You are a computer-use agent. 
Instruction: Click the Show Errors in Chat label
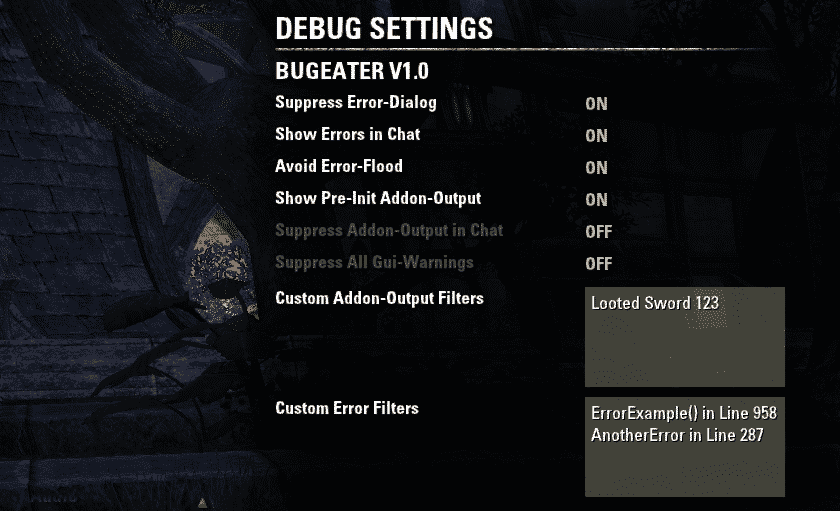348,134
